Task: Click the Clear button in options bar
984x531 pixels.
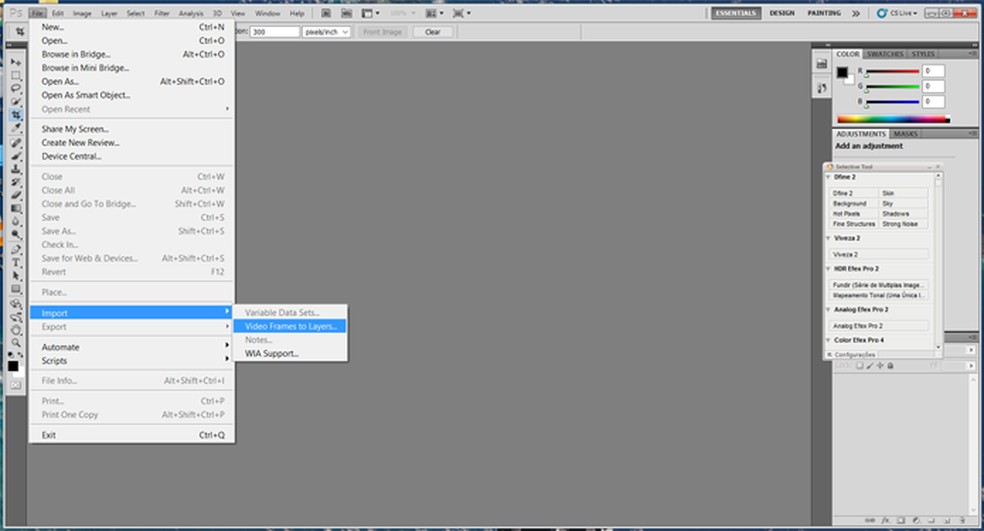Action: (432, 31)
